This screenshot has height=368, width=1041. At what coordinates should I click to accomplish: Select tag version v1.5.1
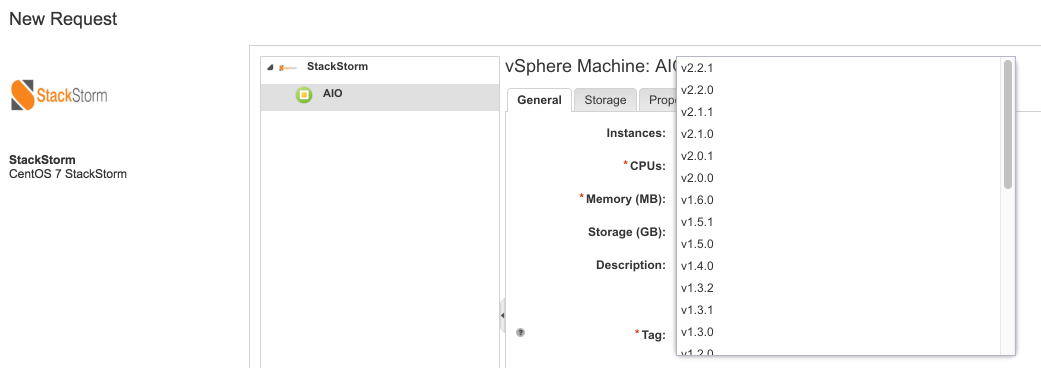point(839,222)
